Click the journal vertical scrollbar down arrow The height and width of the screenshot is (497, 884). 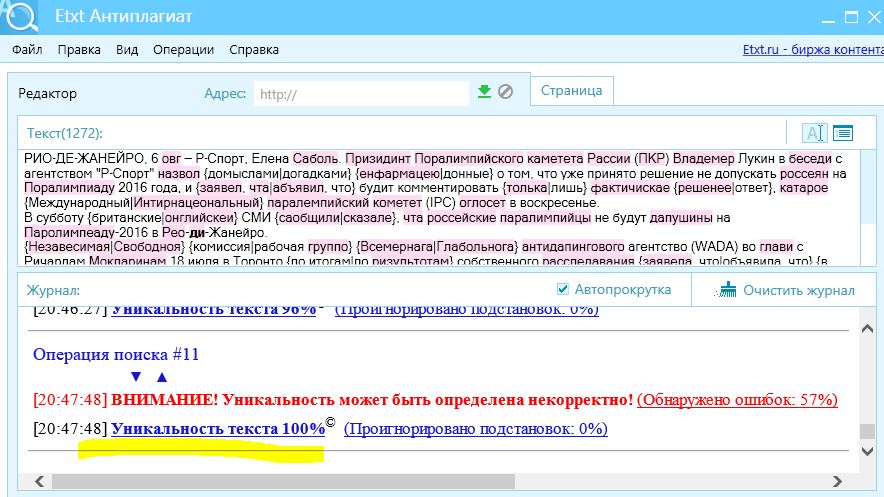[x=868, y=451]
